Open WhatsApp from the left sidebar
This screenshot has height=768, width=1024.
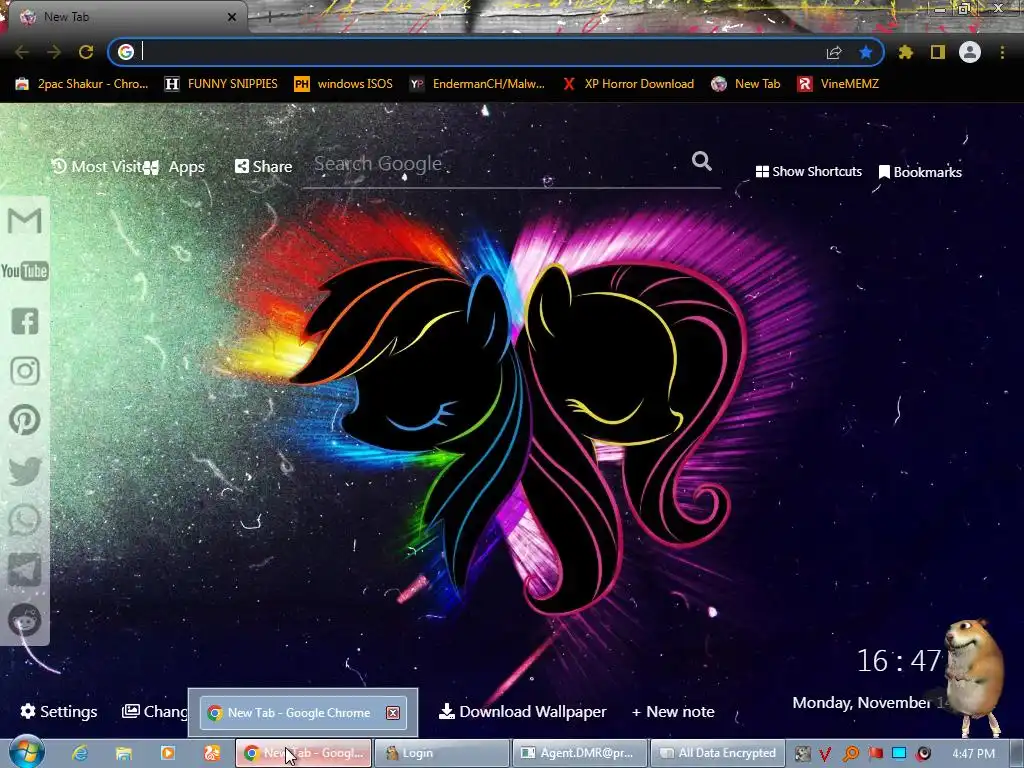pyautogui.click(x=25, y=520)
